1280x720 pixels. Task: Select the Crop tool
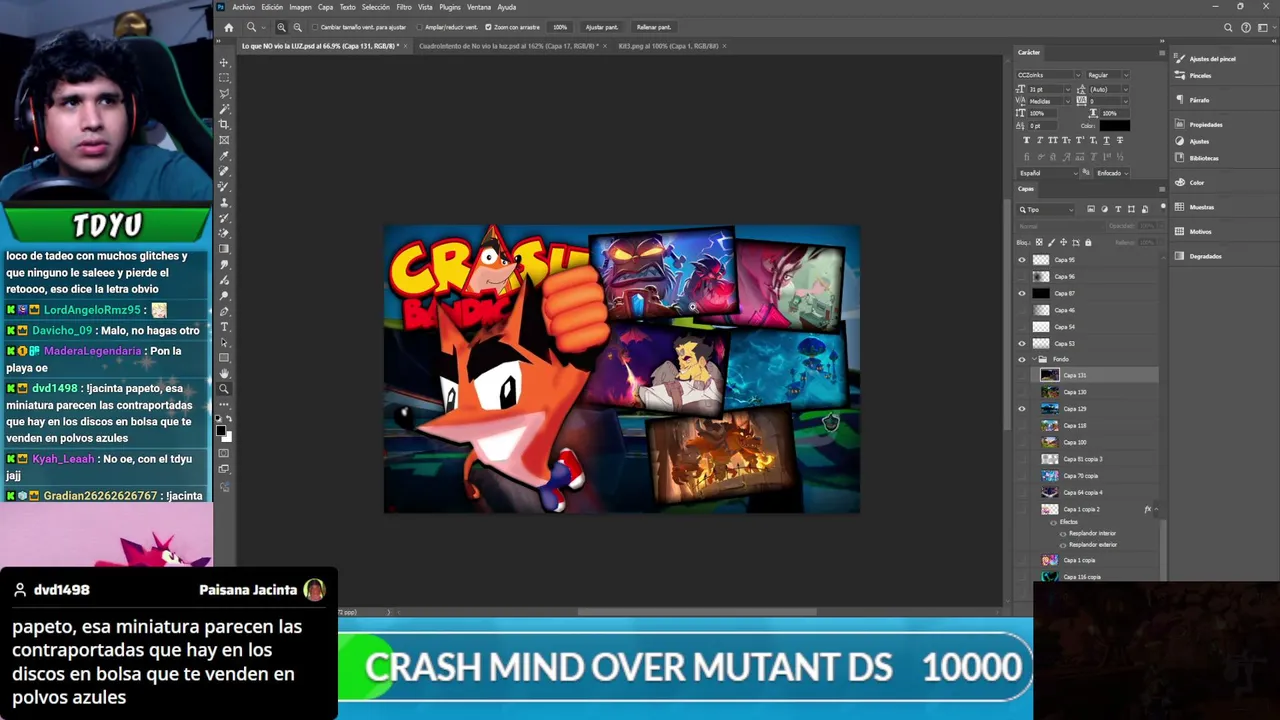pyautogui.click(x=224, y=124)
